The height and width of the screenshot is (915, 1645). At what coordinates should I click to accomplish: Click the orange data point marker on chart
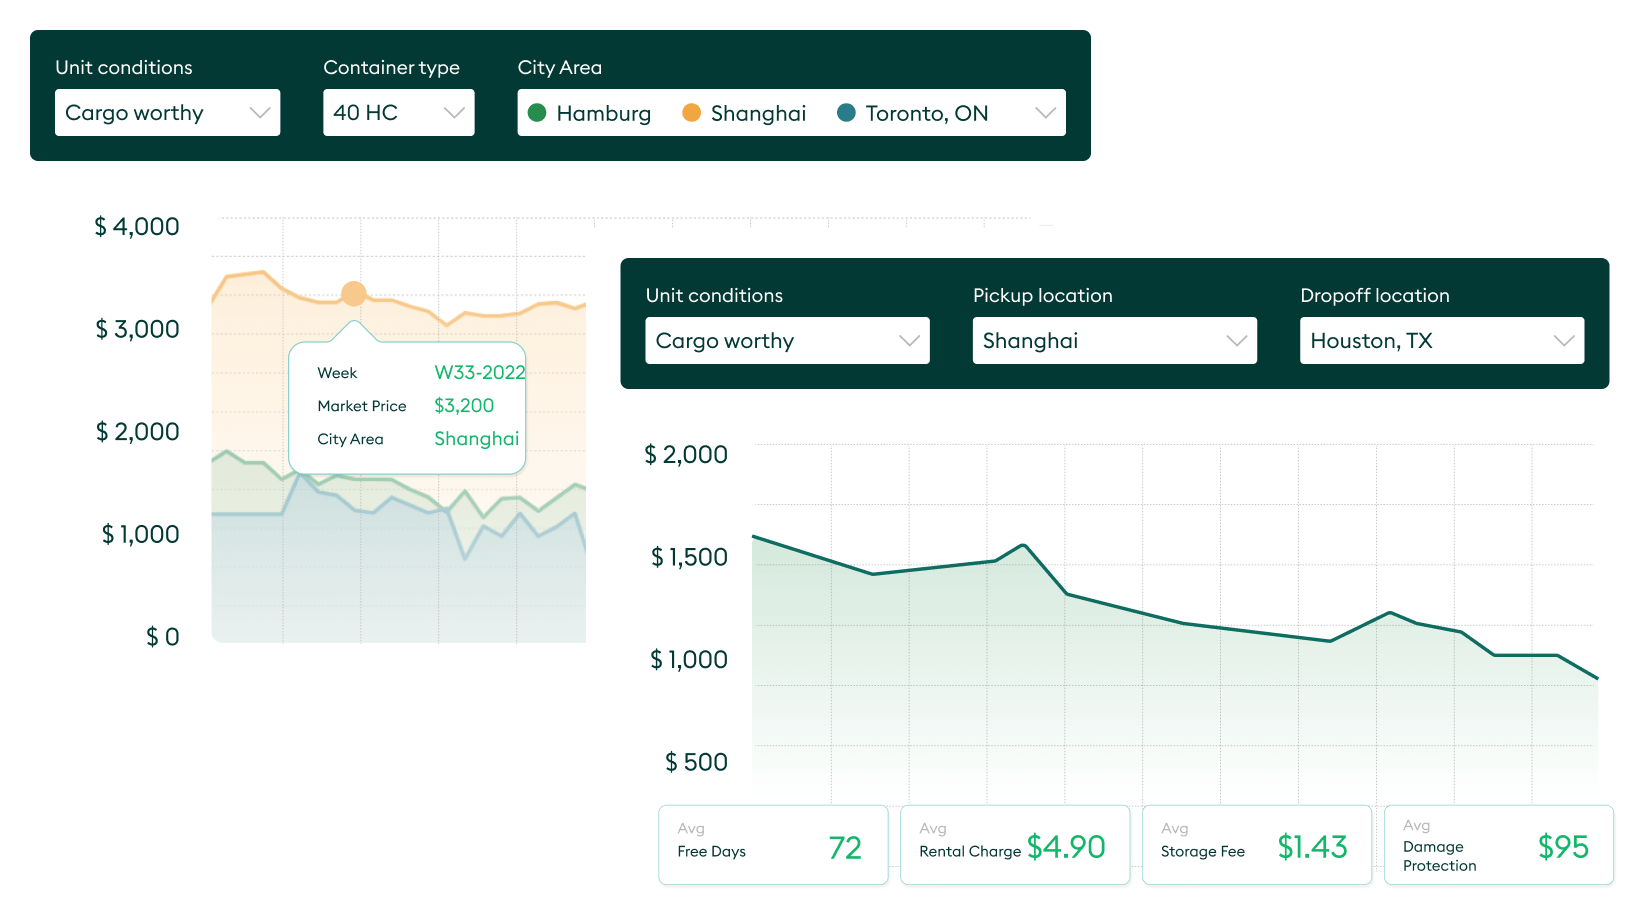(354, 294)
